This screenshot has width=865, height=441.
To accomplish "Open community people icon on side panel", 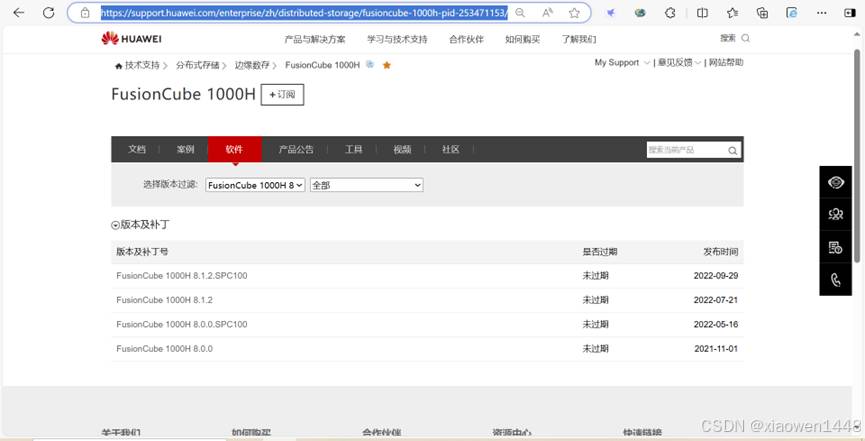I will point(836,214).
